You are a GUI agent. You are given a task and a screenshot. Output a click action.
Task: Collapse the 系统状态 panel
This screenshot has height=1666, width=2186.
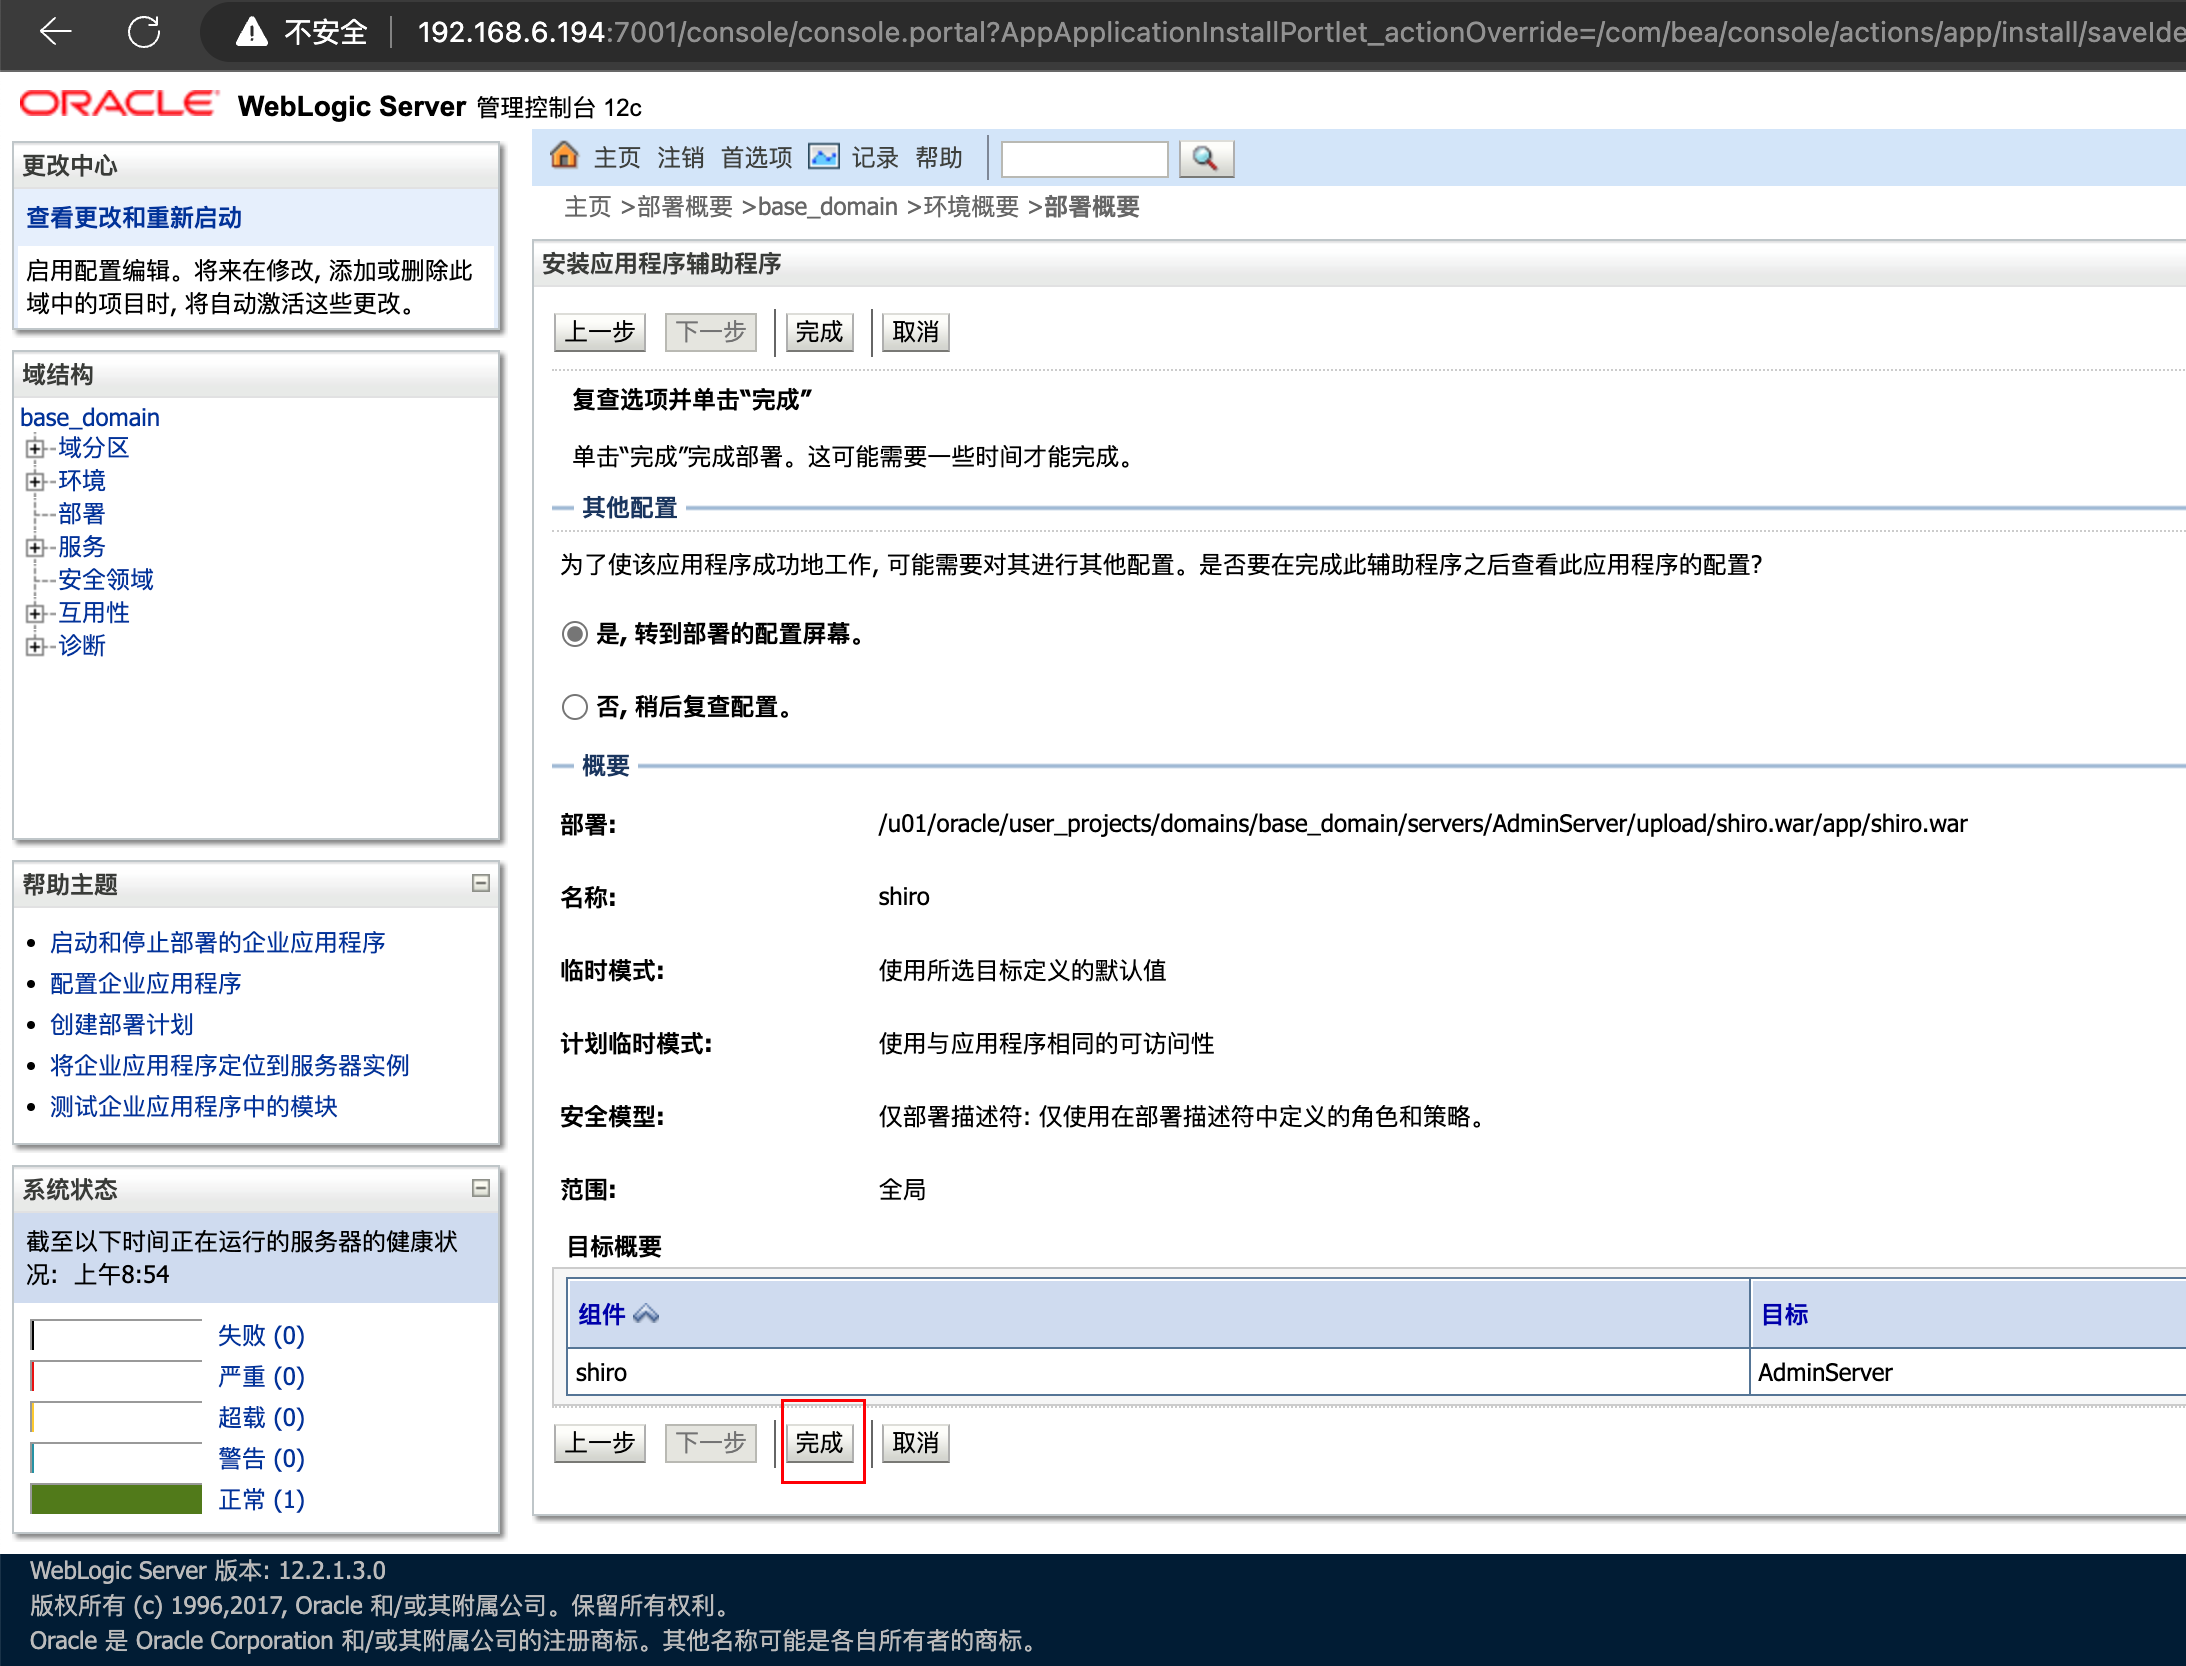coord(481,1188)
